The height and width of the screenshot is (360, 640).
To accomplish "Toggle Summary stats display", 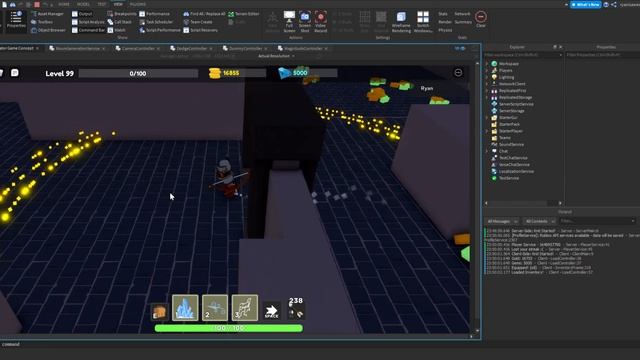I will 463,22.
